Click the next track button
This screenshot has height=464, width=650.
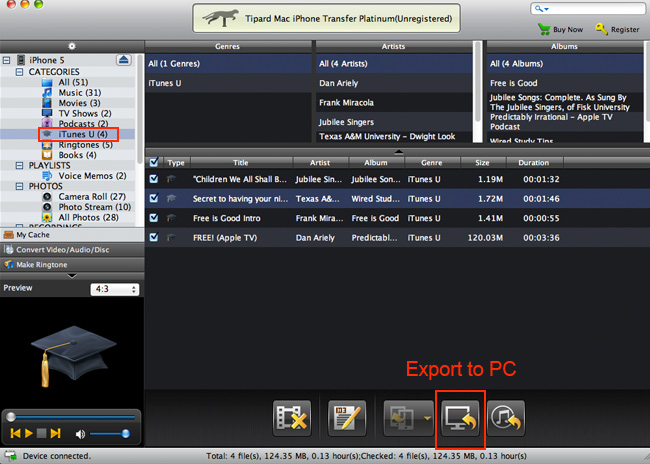(55, 433)
